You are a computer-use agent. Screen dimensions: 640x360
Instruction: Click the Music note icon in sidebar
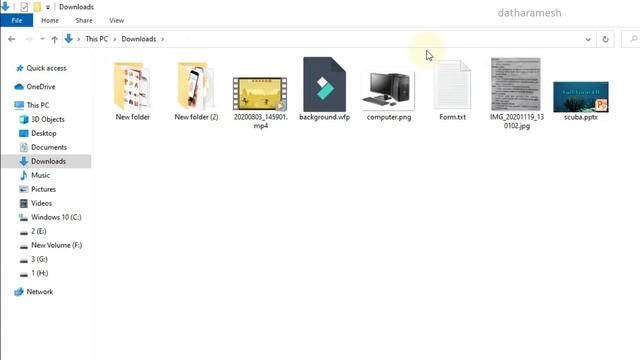(x=24, y=175)
